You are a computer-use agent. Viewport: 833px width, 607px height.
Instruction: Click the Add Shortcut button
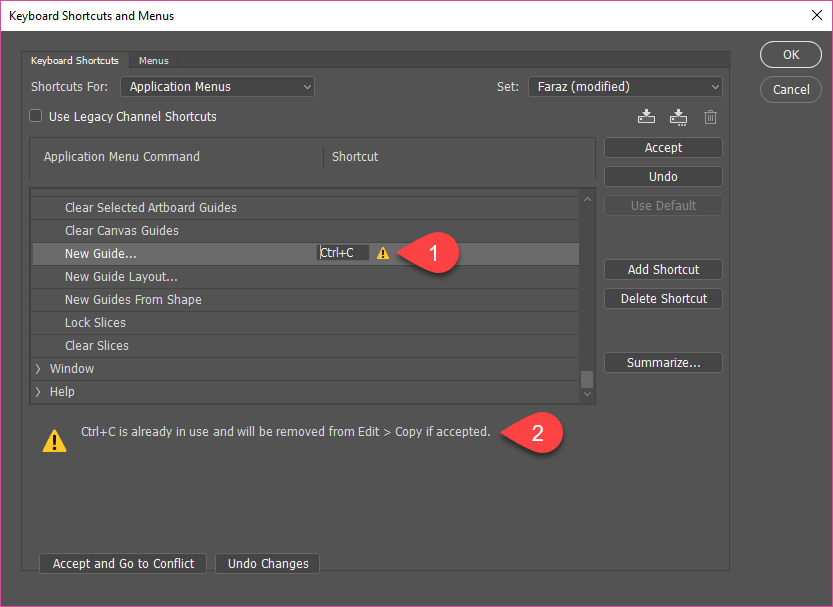[x=663, y=269]
